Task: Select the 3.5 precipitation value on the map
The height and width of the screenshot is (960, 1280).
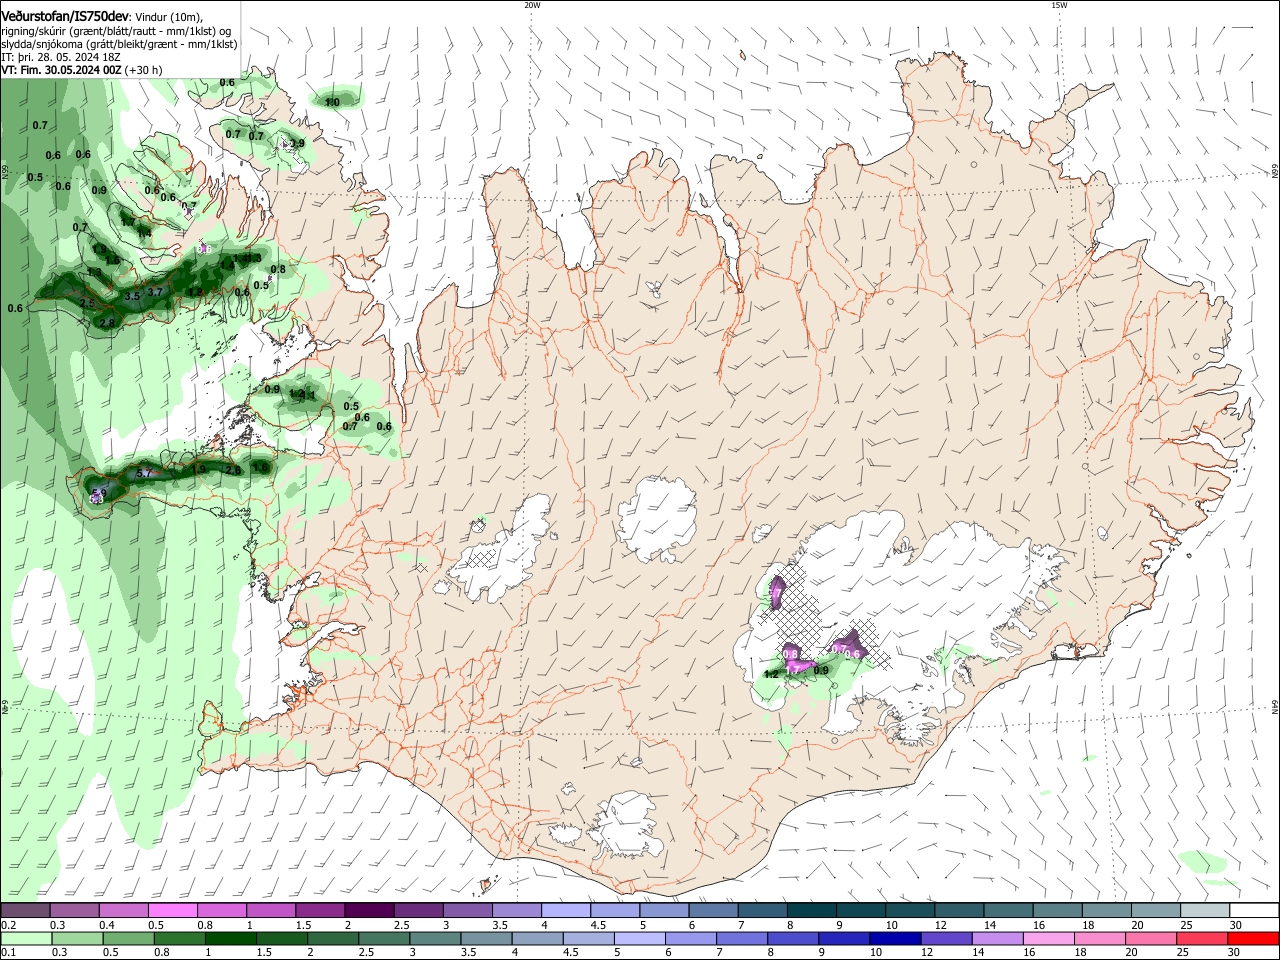Action: tap(133, 297)
